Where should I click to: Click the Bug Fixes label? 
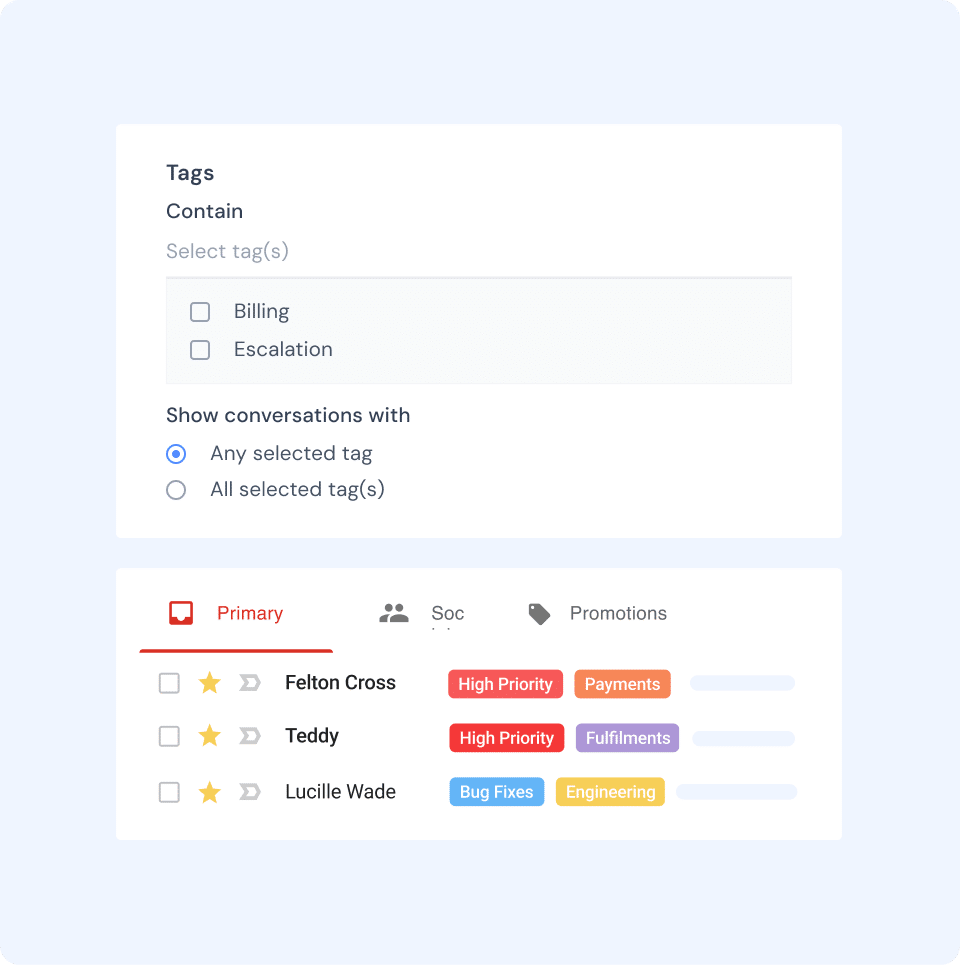[496, 792]
